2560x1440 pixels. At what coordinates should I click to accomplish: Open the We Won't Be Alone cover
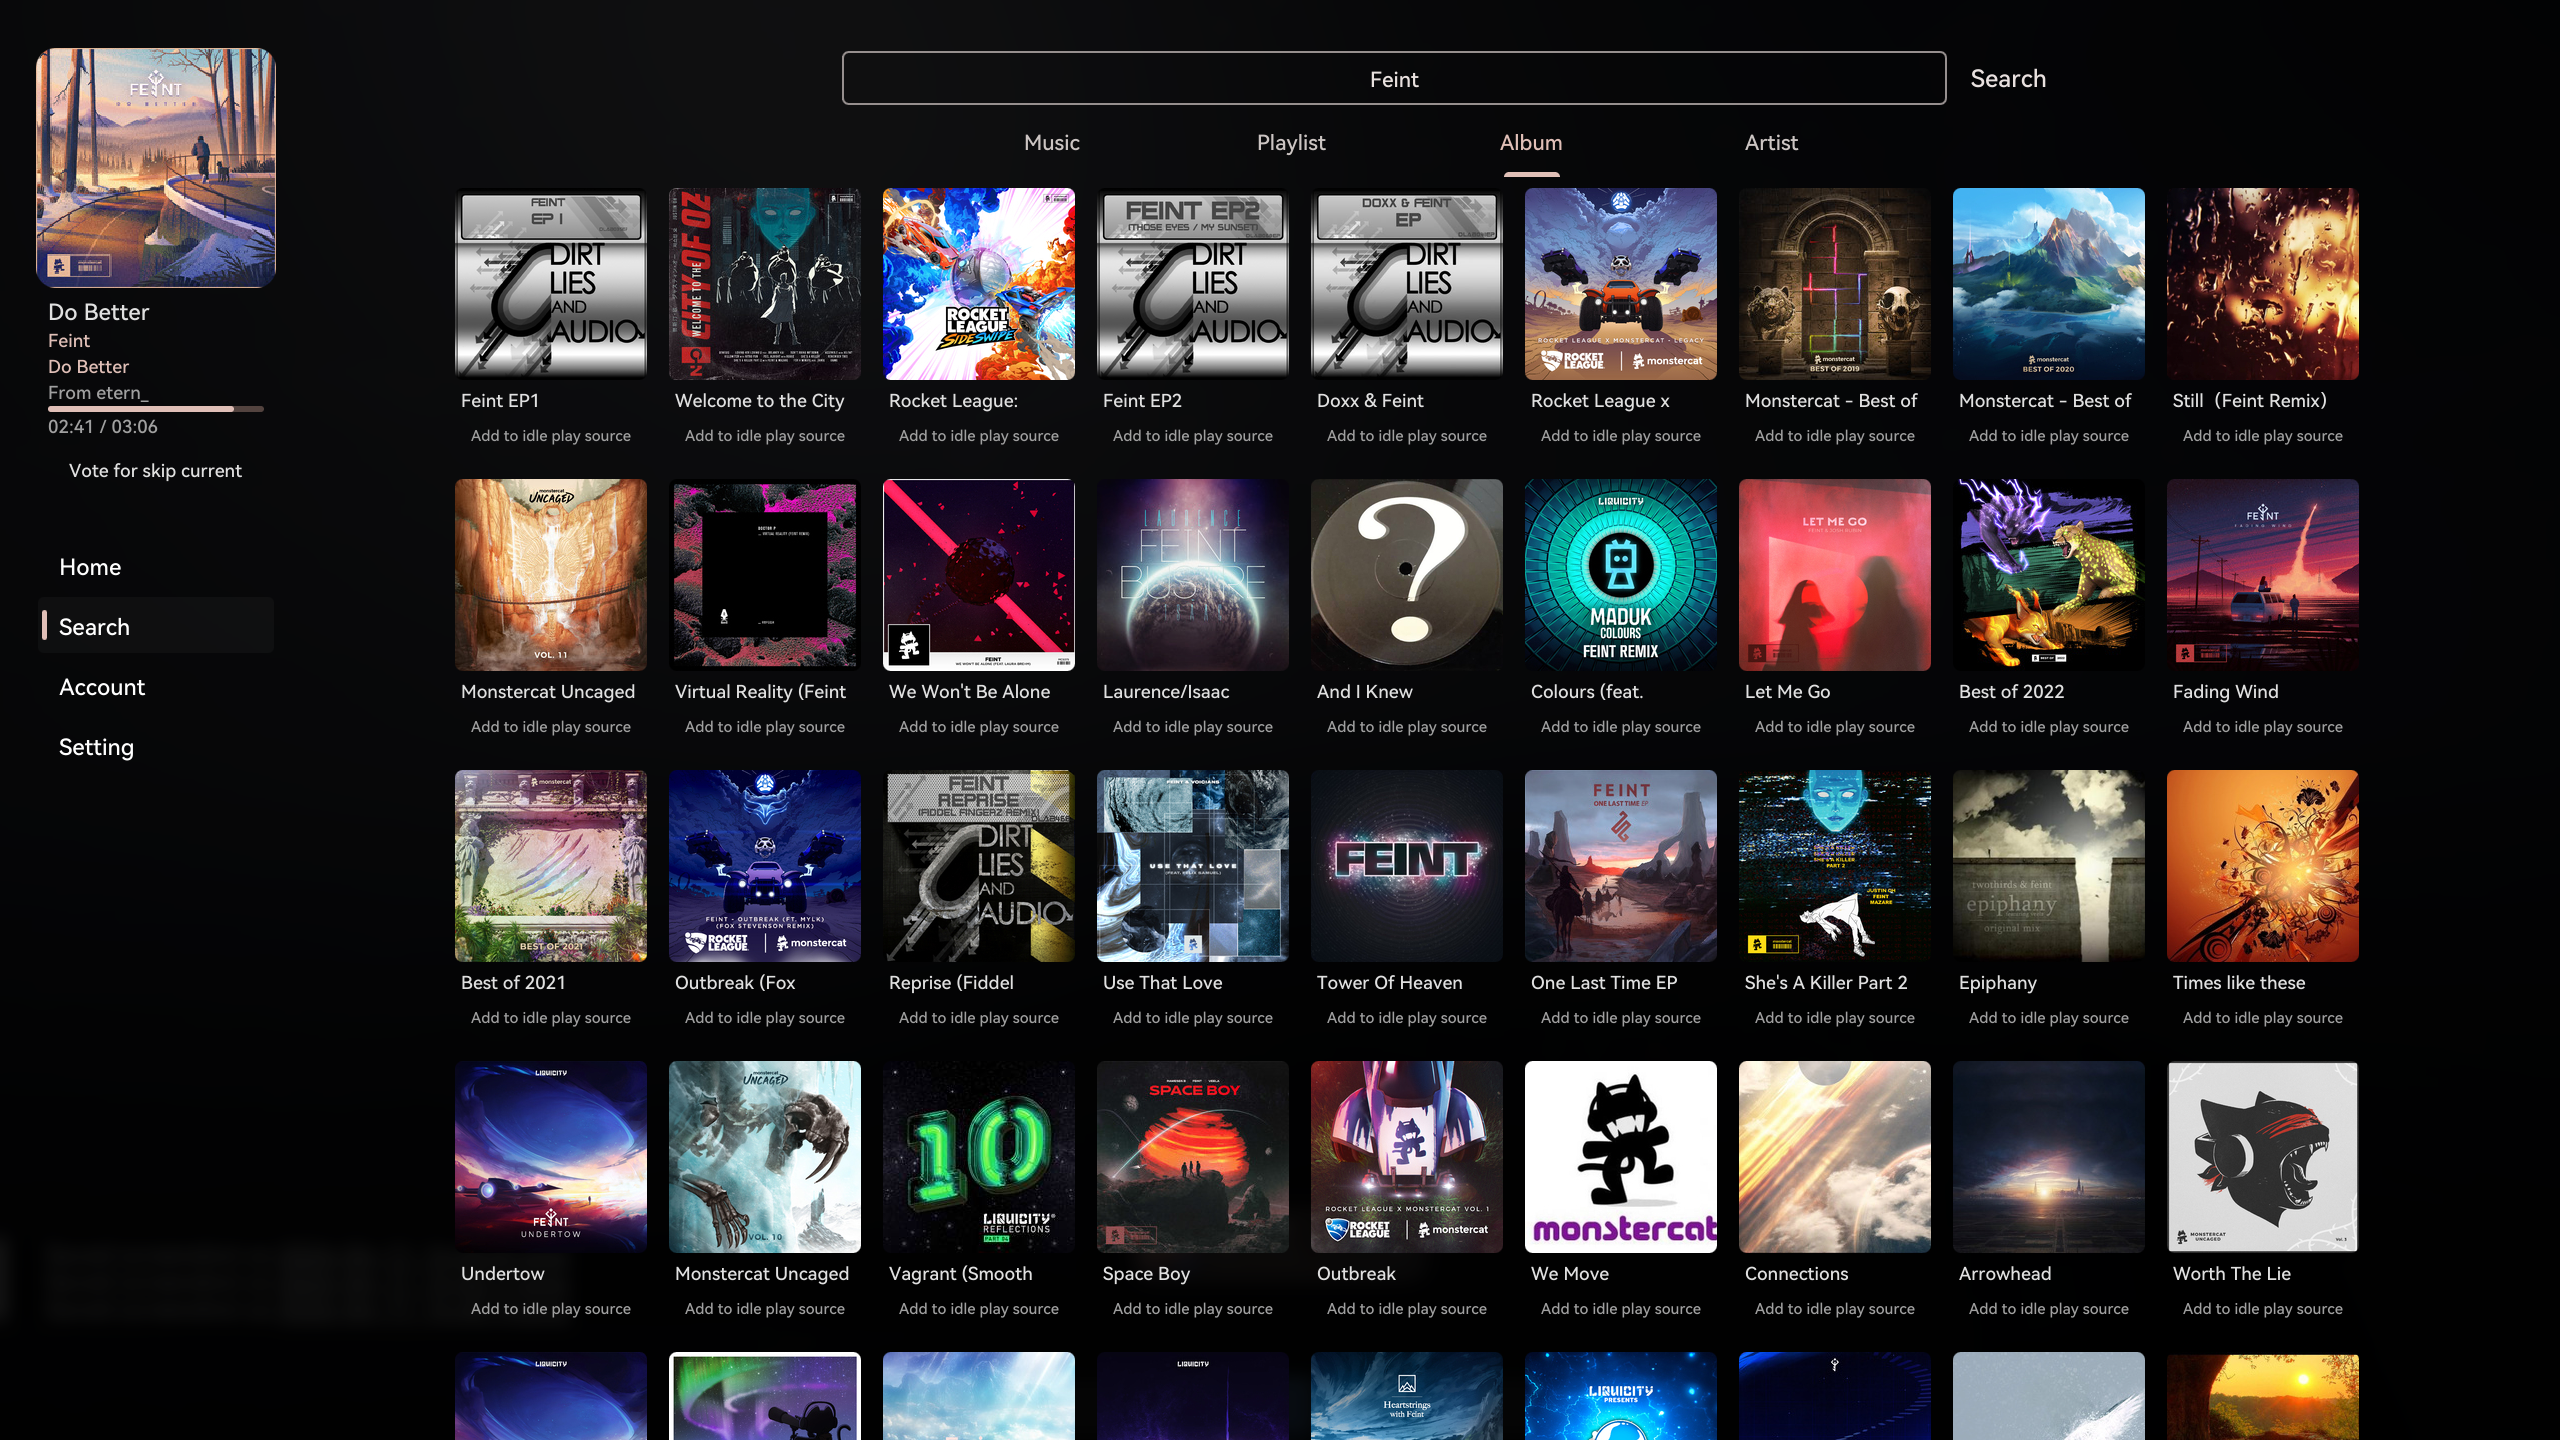click(979, 575)
